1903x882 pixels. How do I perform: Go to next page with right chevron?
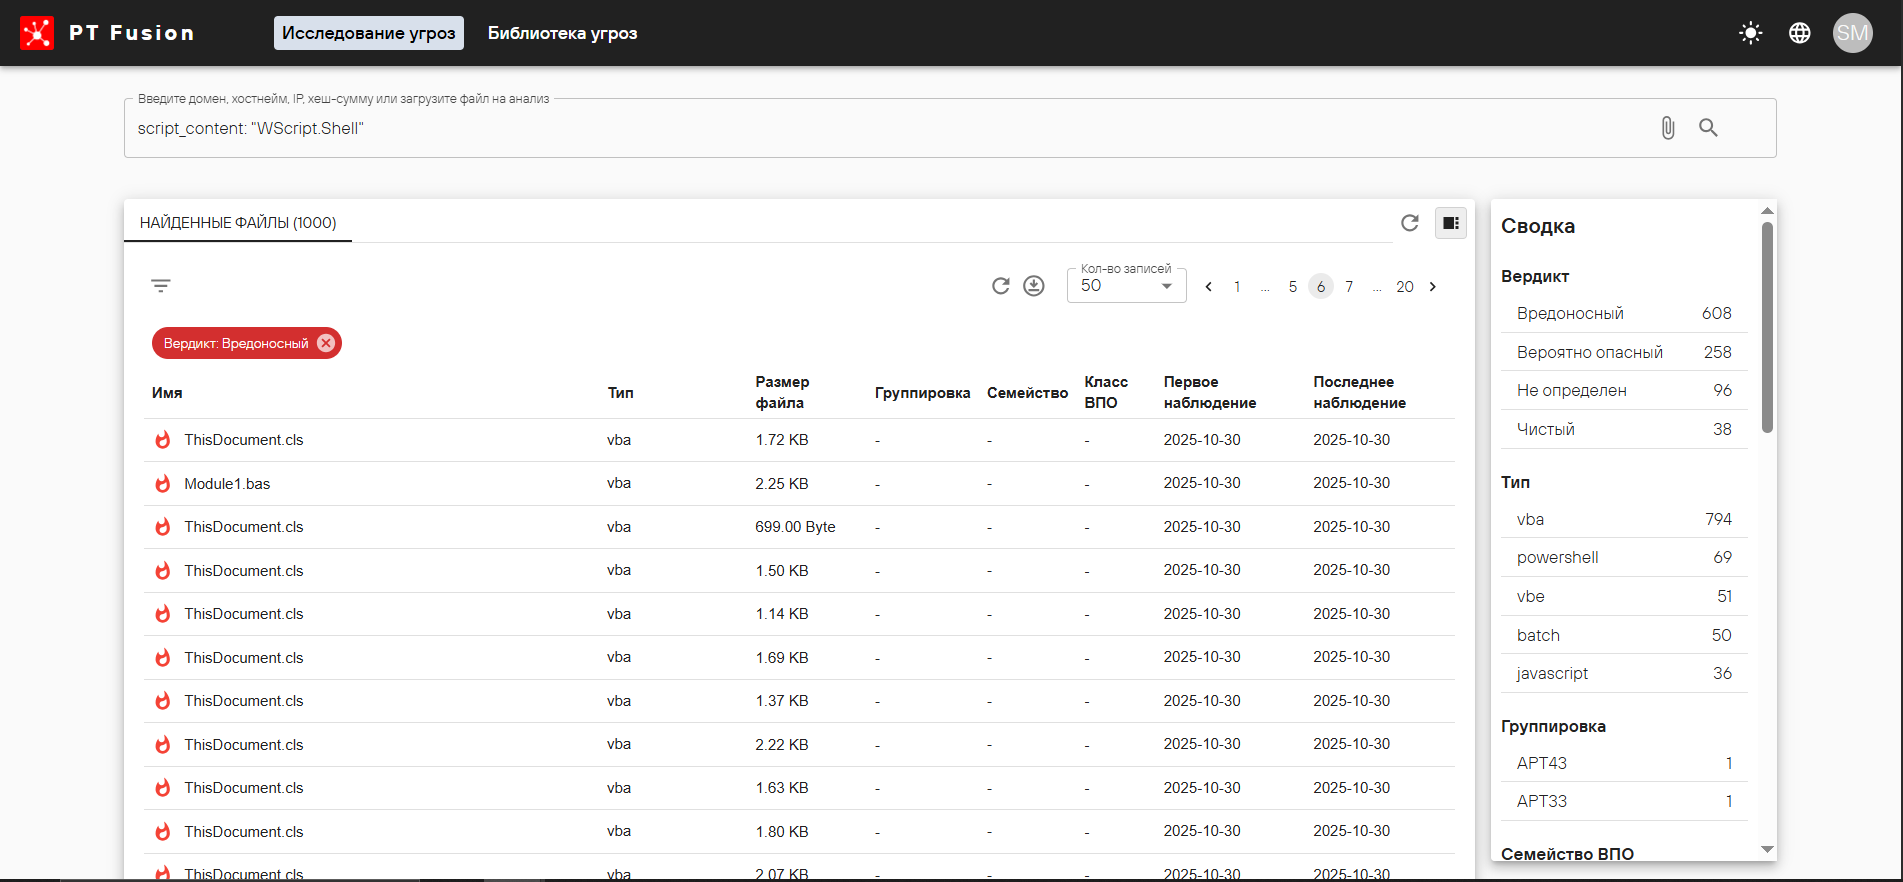tap(1433, 287)
